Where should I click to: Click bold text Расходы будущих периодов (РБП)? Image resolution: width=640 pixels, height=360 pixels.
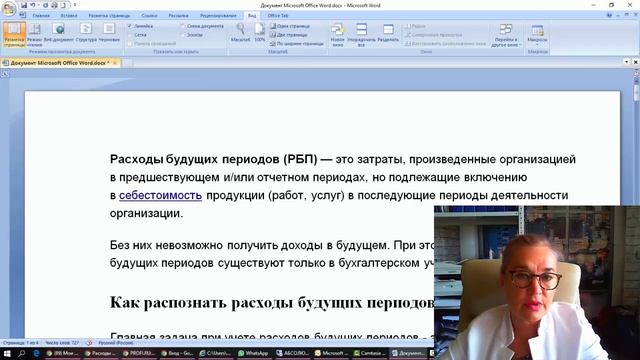[x=213, y=159]
